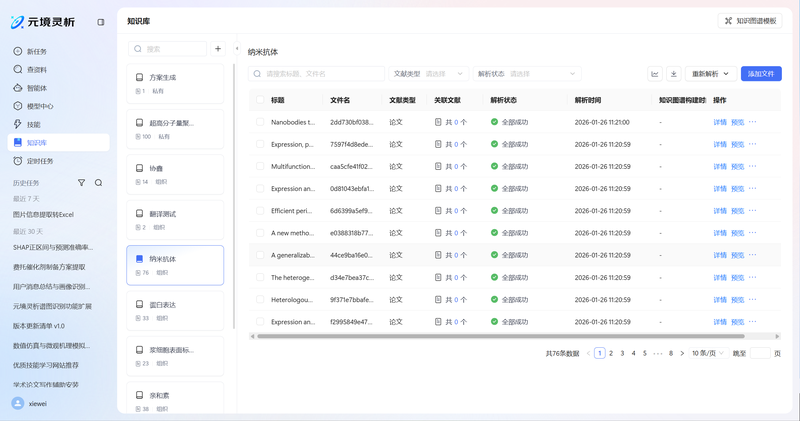Click the history filter funnel icon
The width and height of the screenshot is (800, 421).
point(81,183)
